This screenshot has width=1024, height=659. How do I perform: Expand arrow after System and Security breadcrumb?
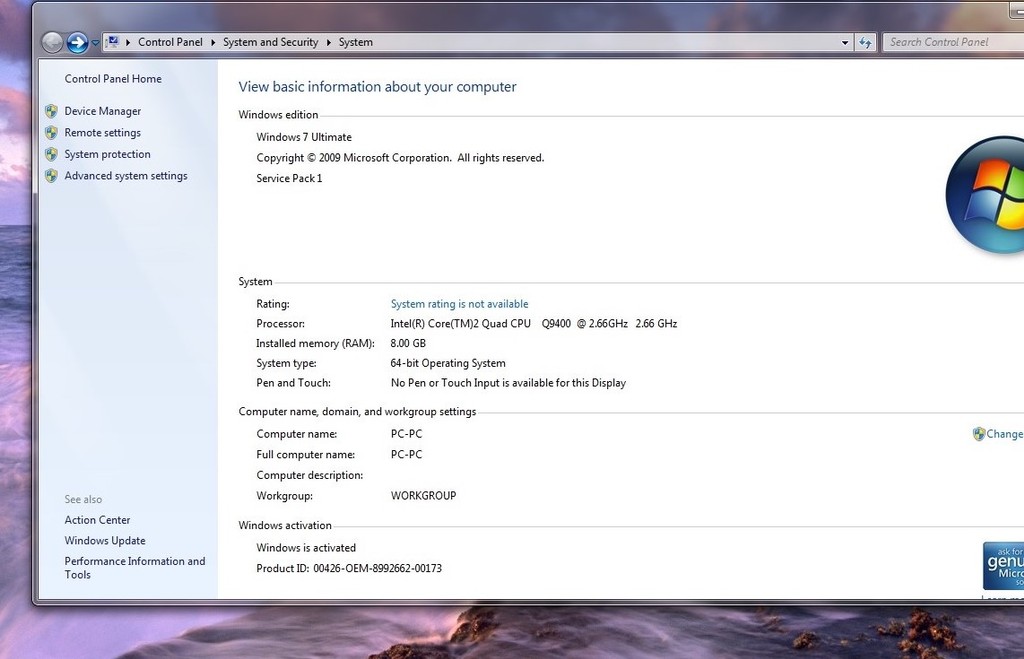point(328,42)
